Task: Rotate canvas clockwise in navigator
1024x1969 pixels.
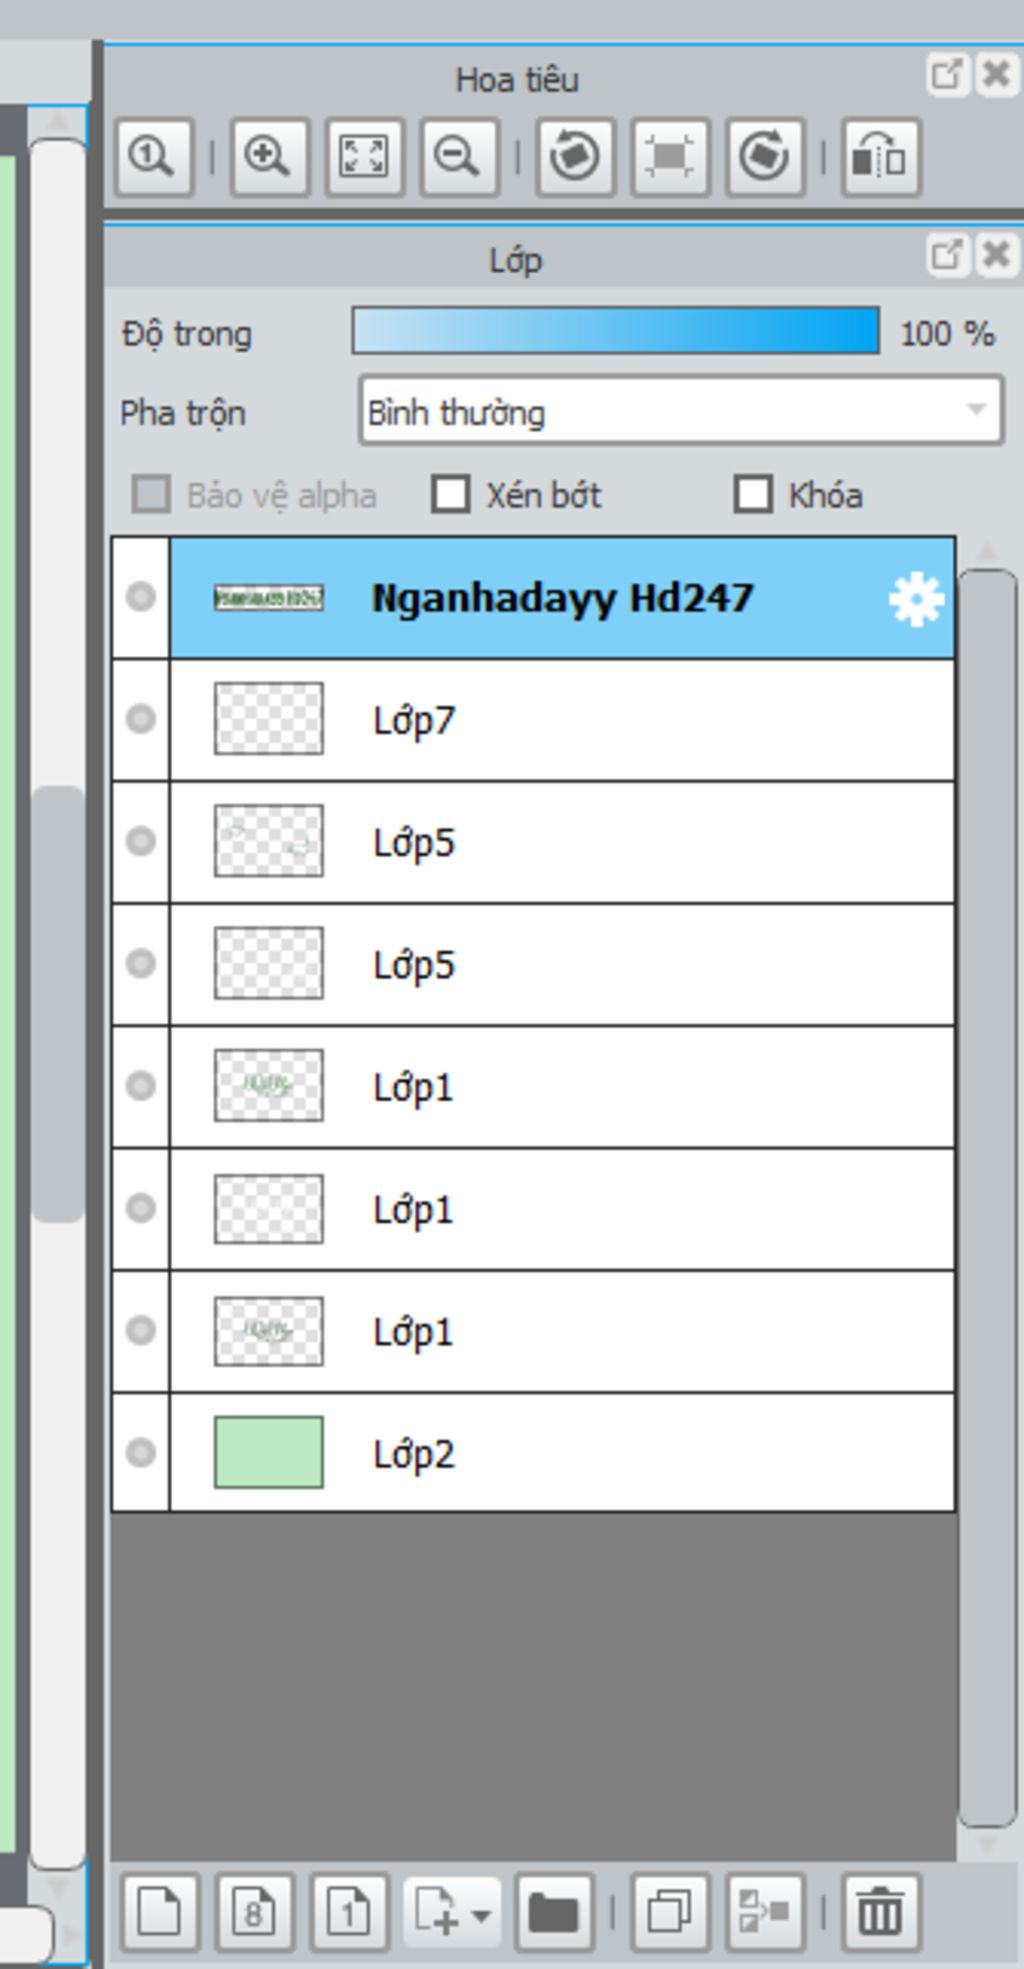Action: tap(765, 157)
